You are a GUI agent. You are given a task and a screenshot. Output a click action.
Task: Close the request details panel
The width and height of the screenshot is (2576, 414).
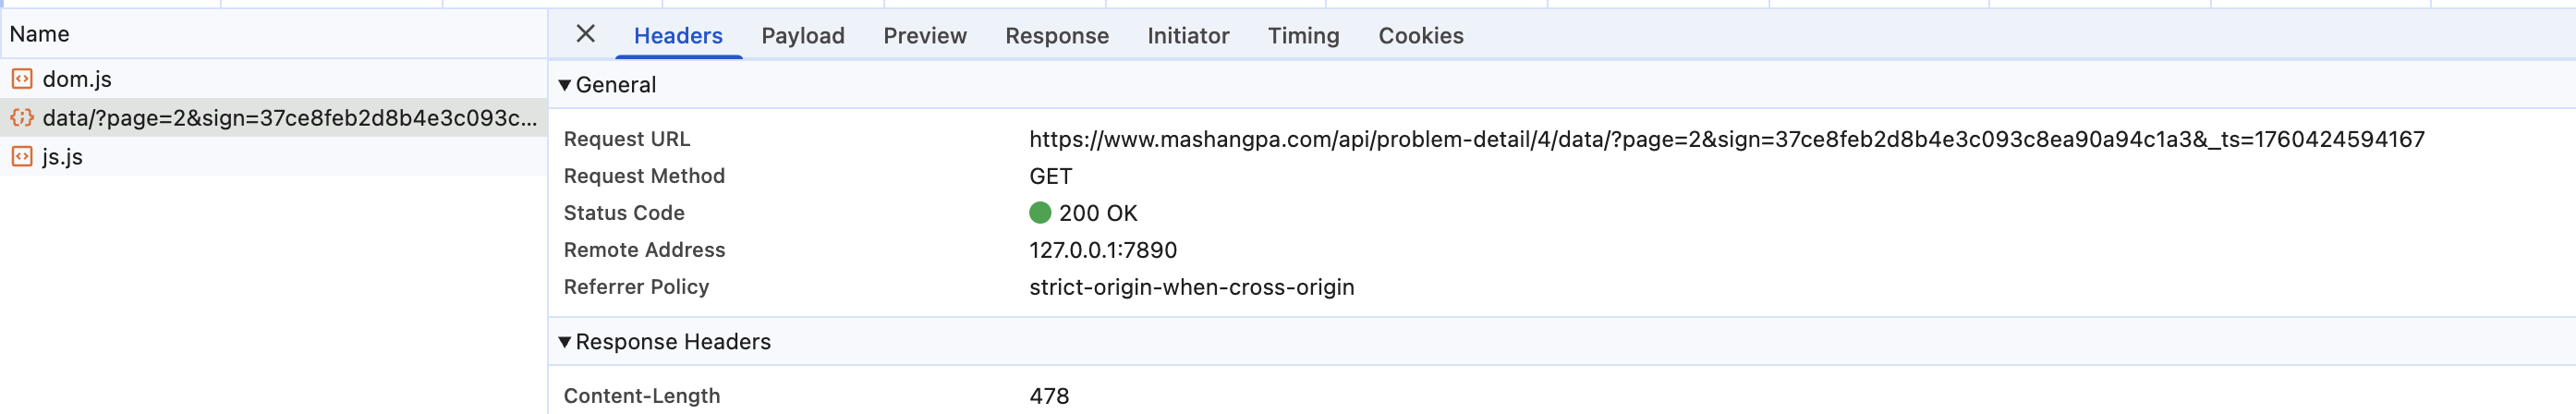pos(586,34)
